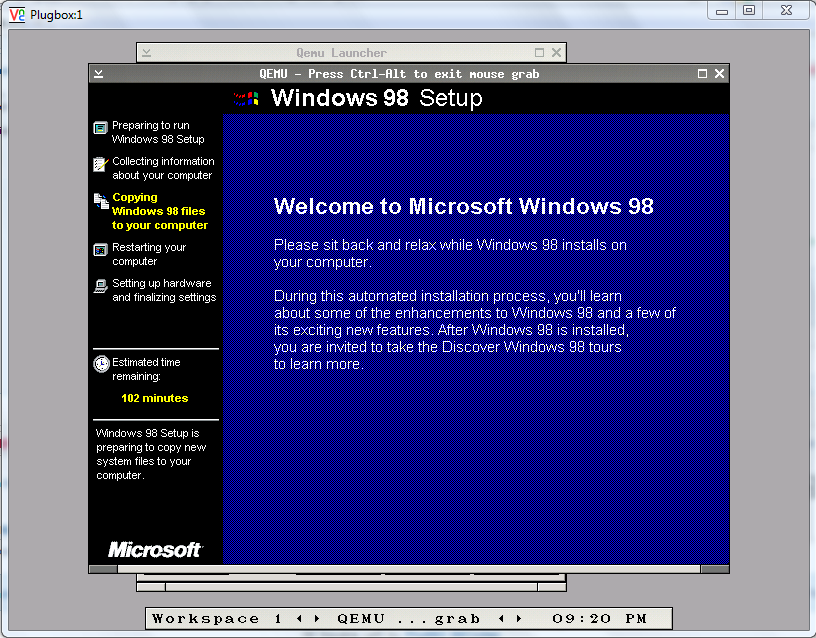The image size is (816, 638).
Task: Click the Copying Windows 98 files step text
Action: pos(160,211)
